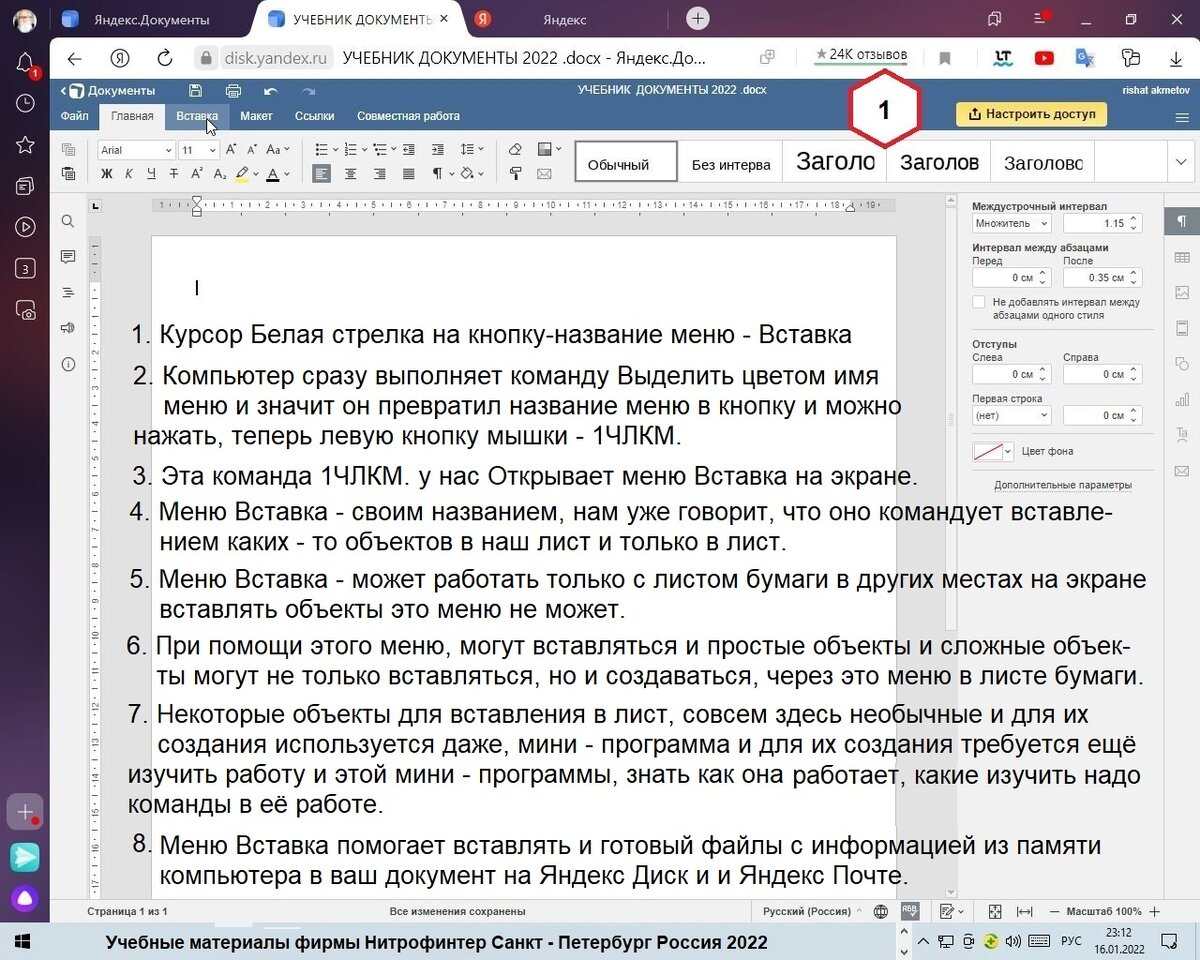The width and height of the screenshot is (1200, 960).
Task: Align paragraph text to the right
Action: point(380,174)
